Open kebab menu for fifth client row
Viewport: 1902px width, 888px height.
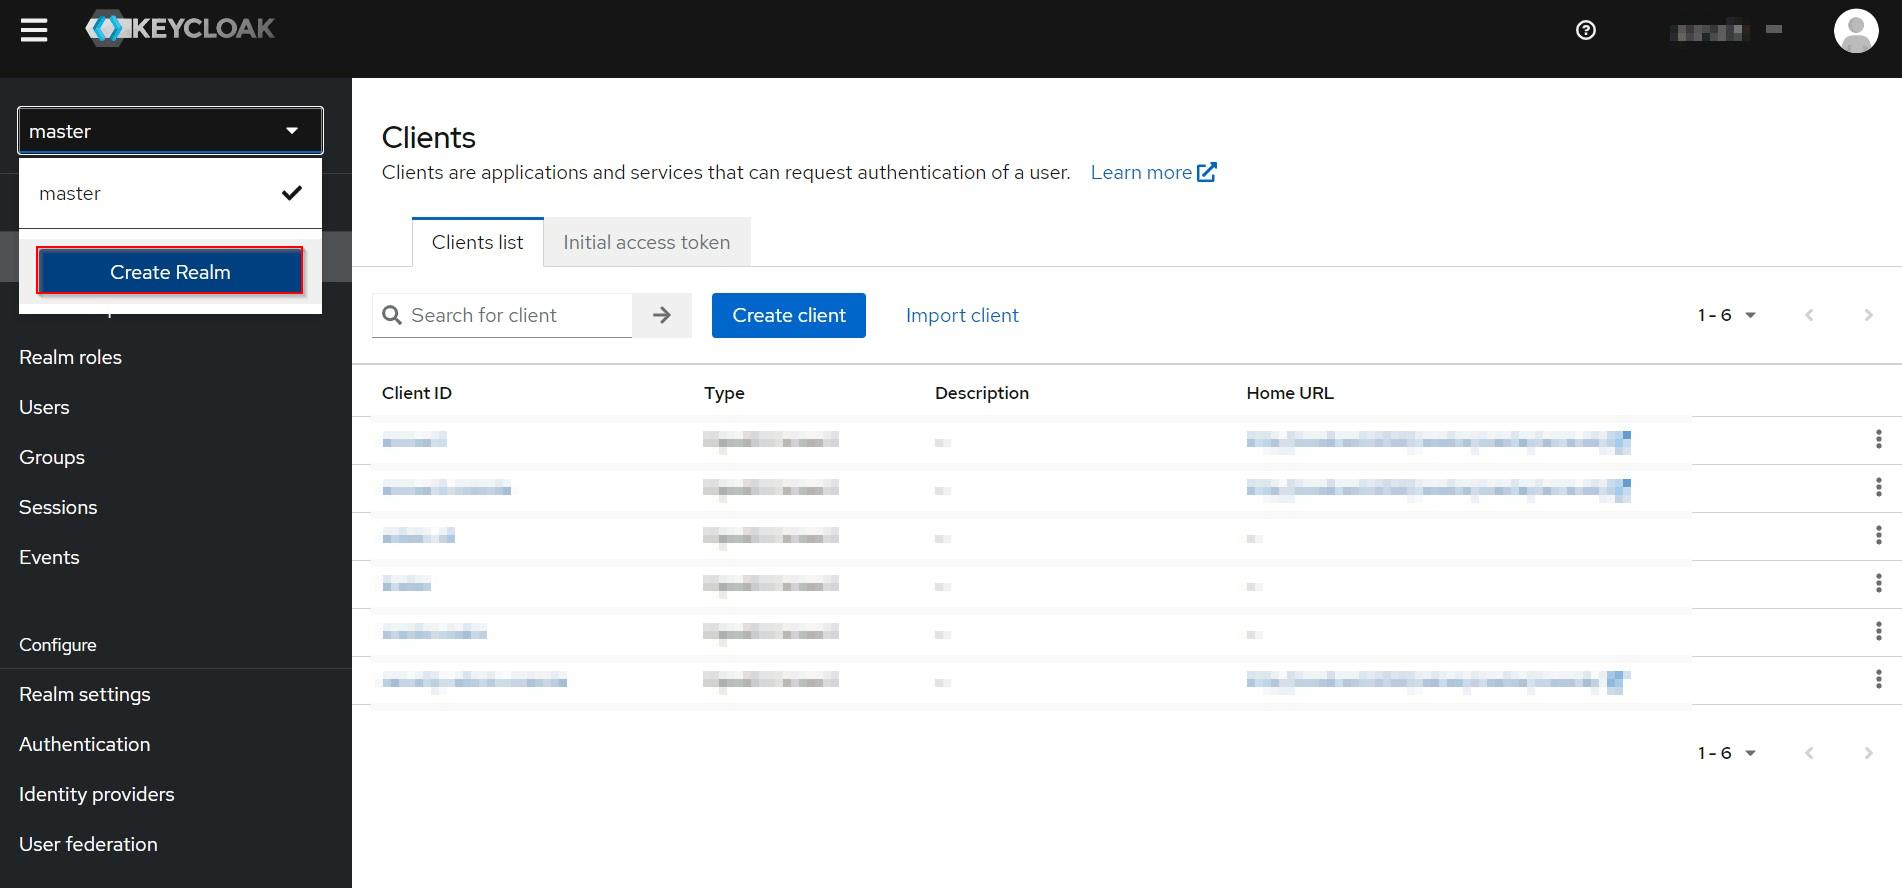click(1878, 631)
